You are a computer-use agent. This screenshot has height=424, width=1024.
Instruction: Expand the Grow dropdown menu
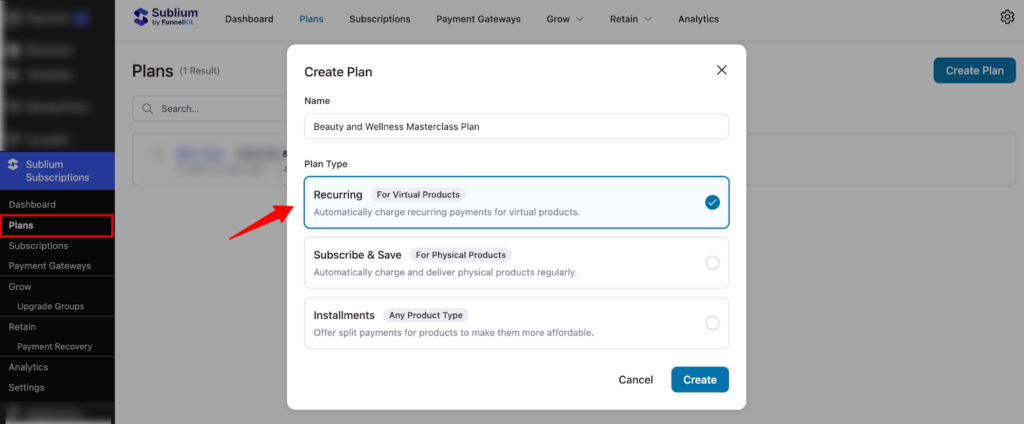565,19
